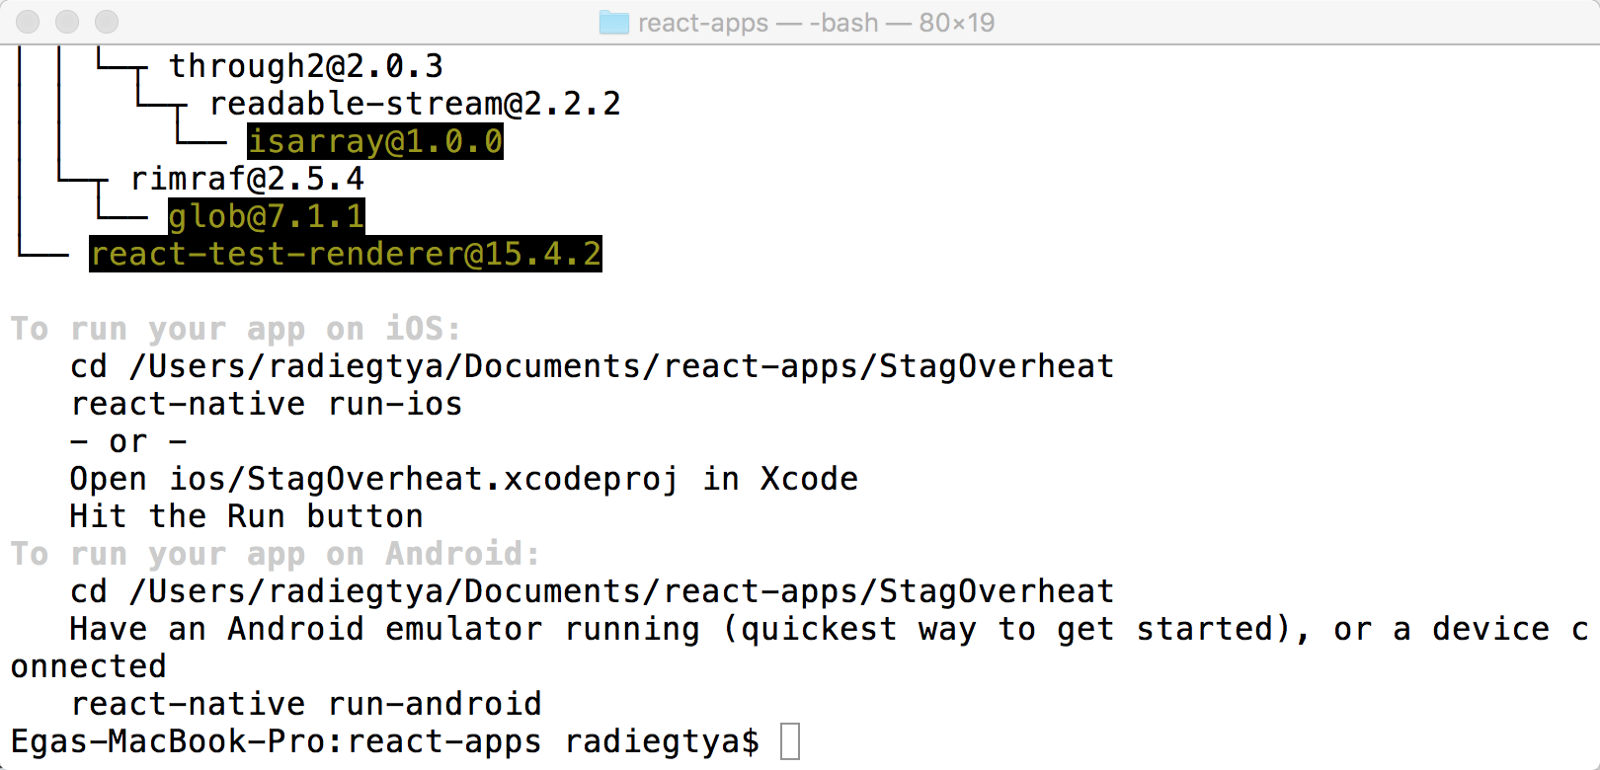Screen dimensions: 1600x770
Task: Click the 'react-native run-ios' command line
Action: [266, 404]
